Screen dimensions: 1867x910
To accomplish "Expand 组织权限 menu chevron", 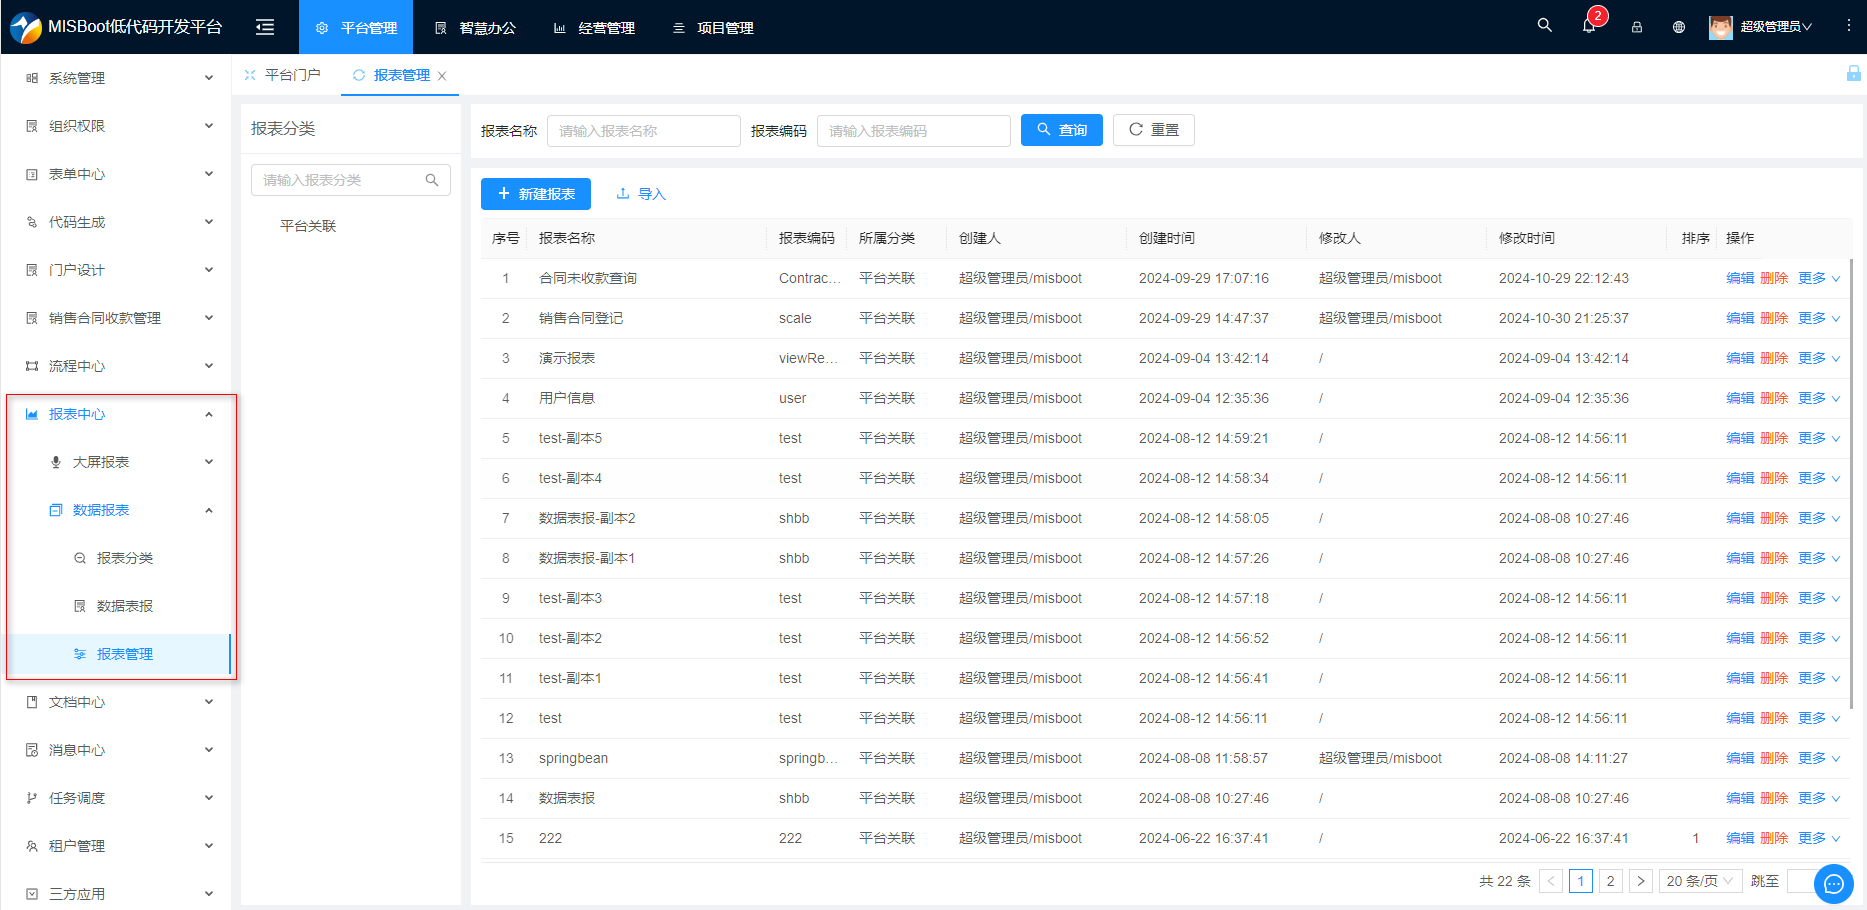I will click(209, 126).
